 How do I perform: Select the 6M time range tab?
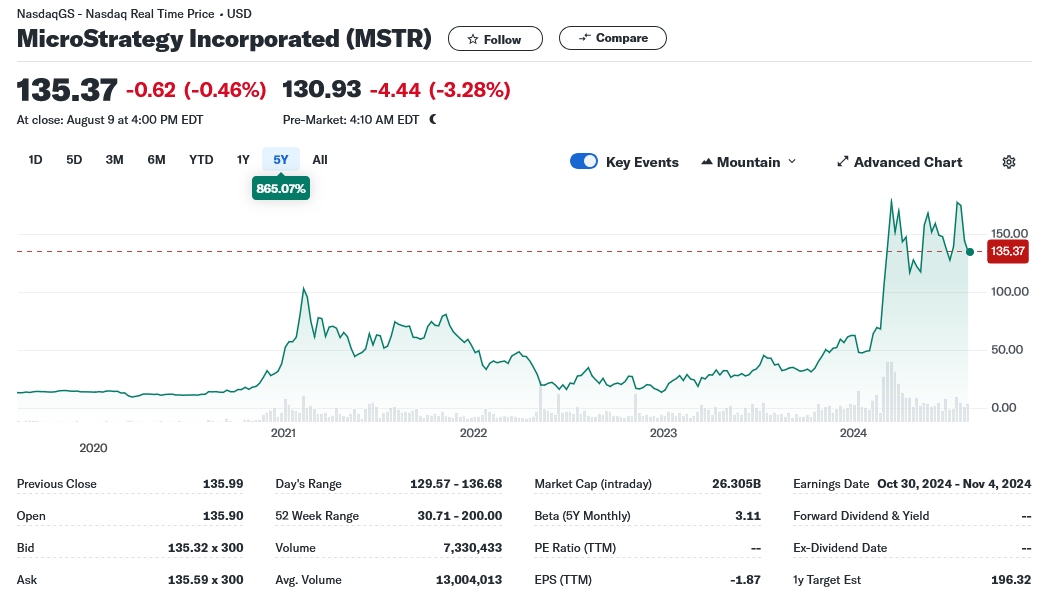(x=156, y=160)
